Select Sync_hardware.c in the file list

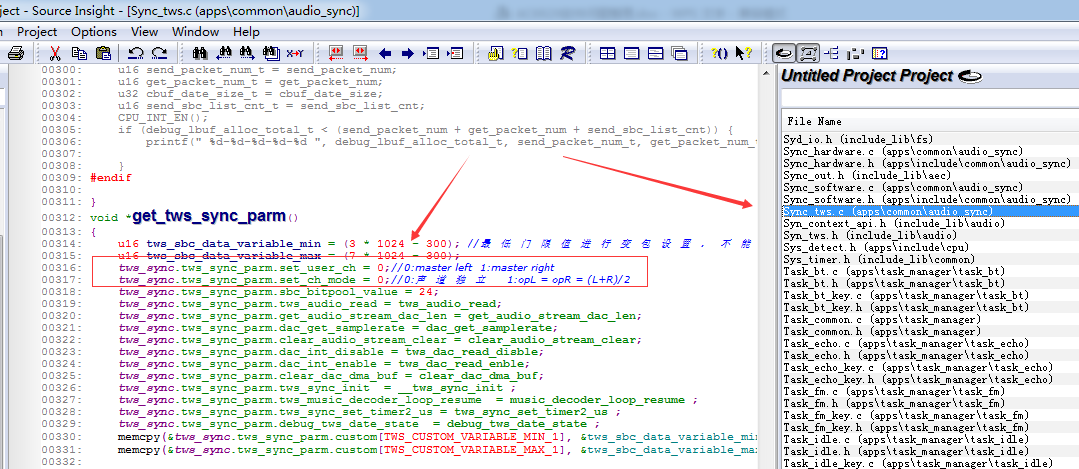click(x=903, y=151)
